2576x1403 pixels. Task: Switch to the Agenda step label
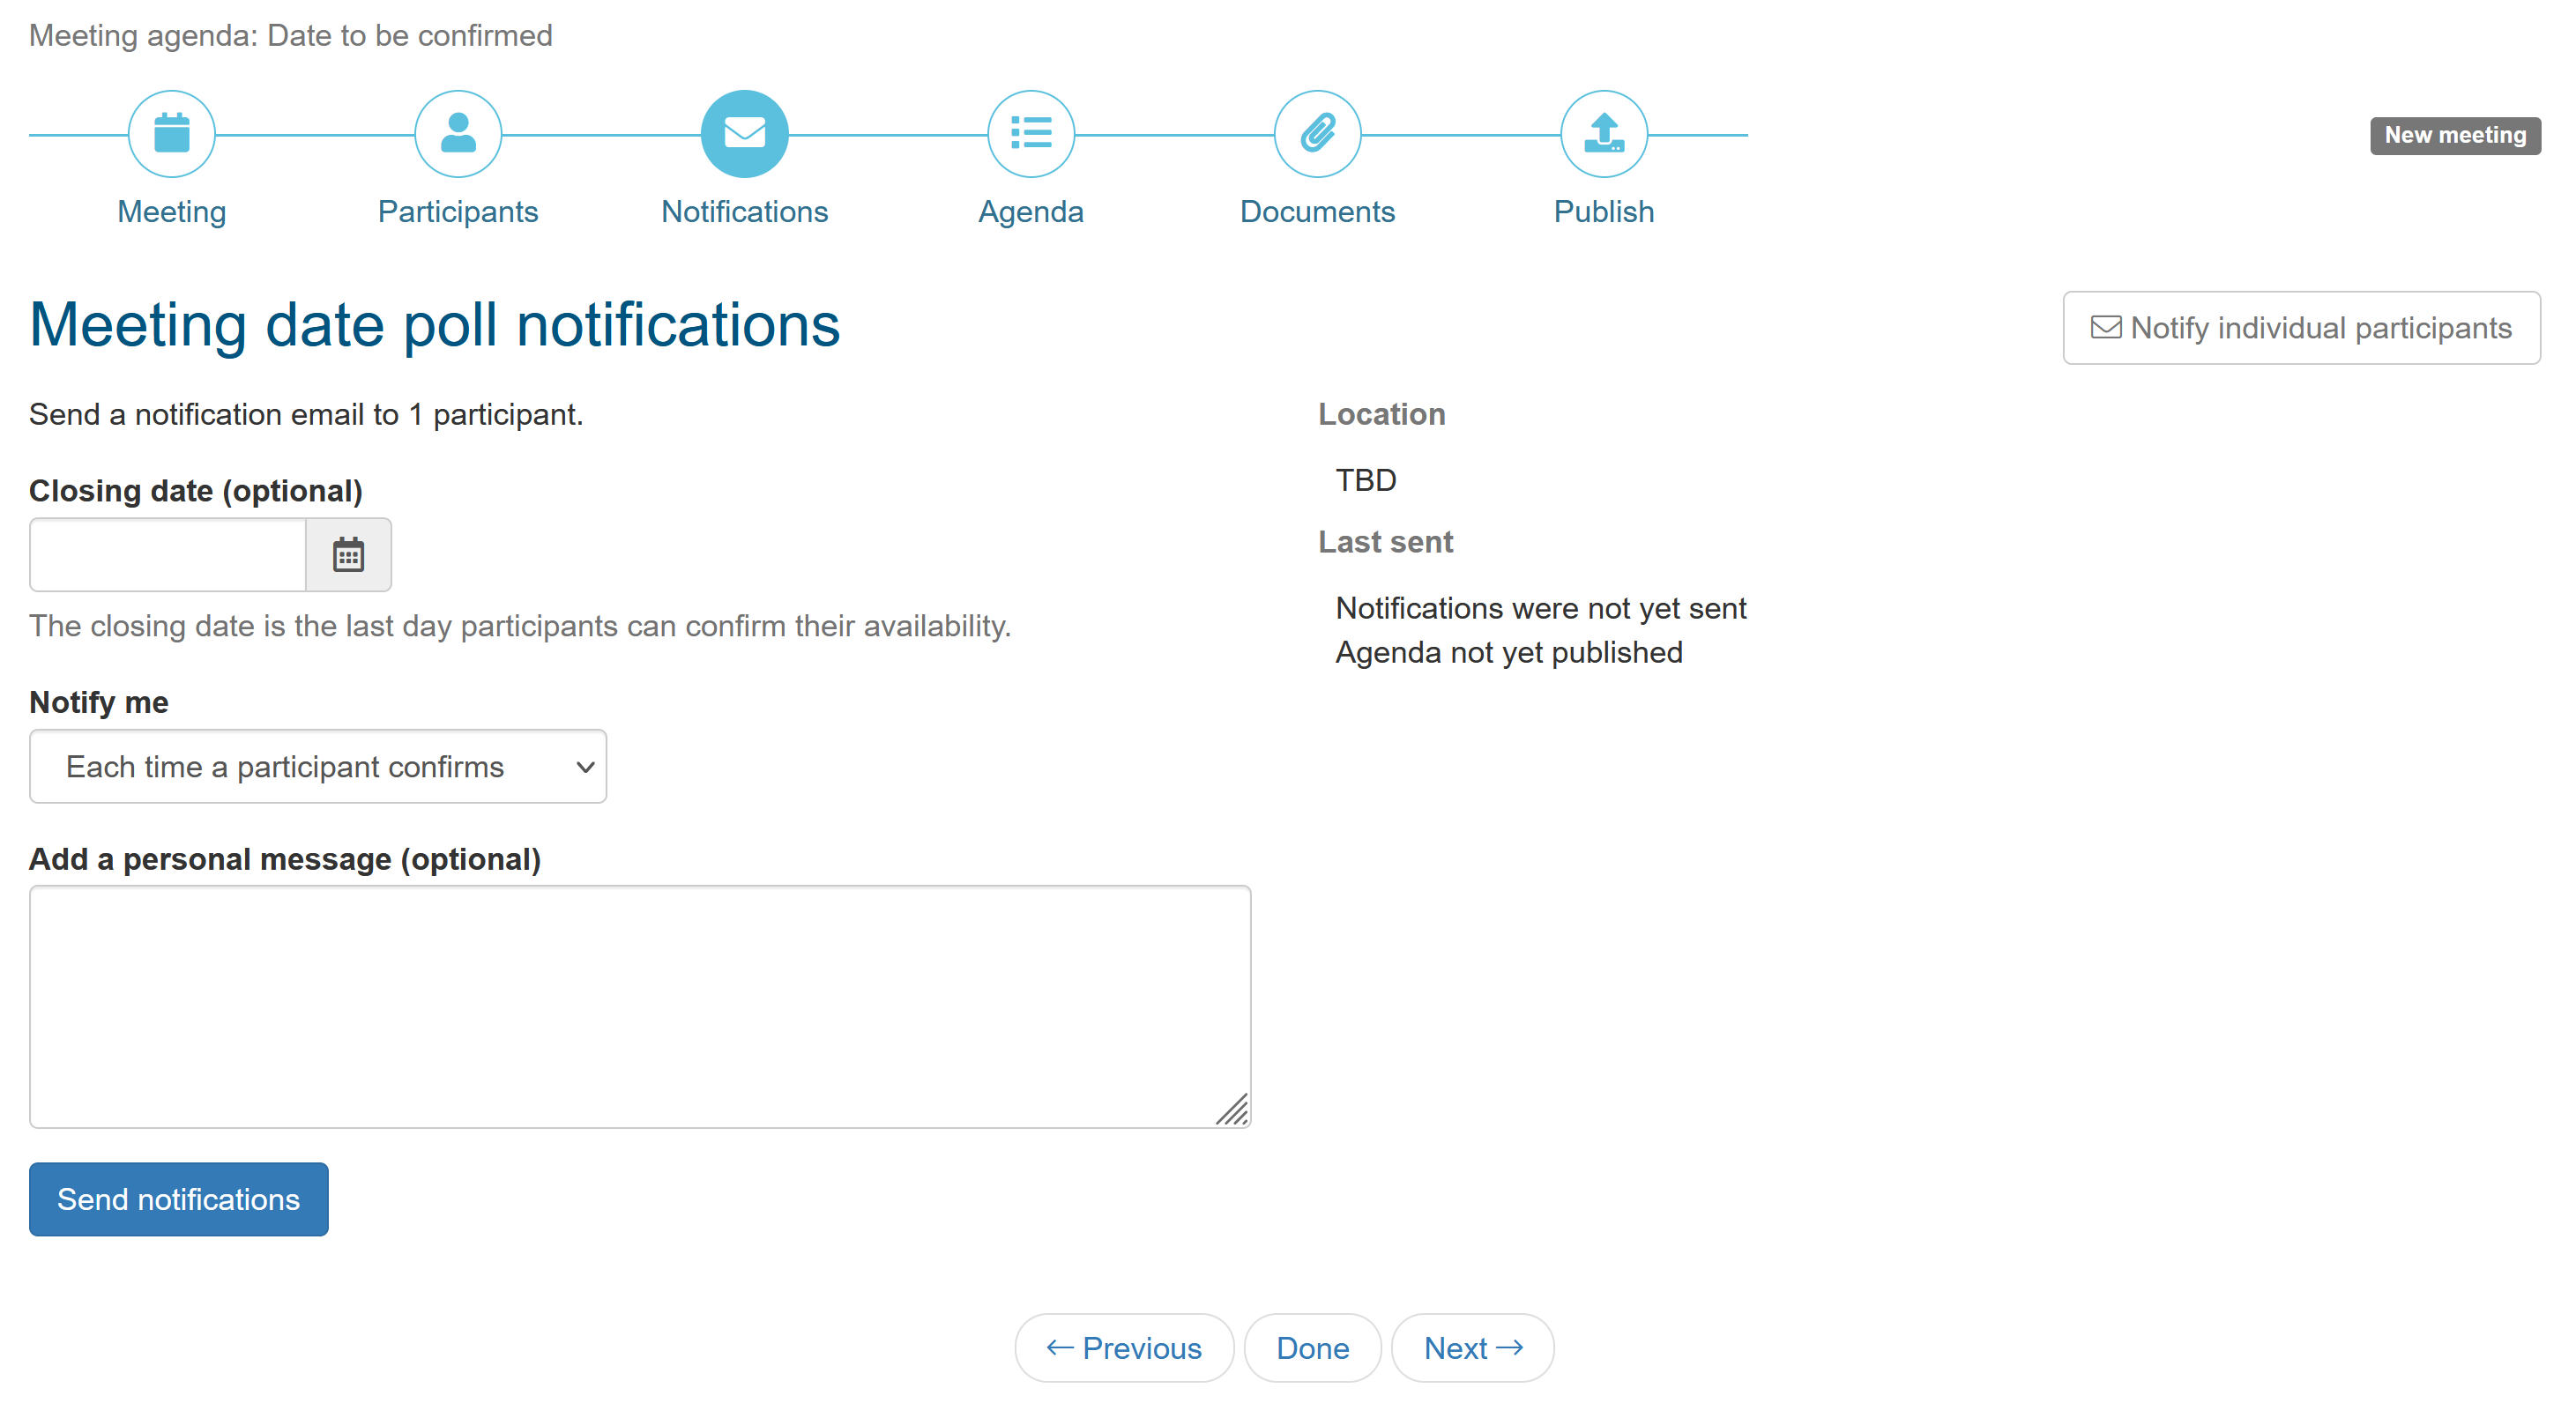click(x=1030, y=212)
